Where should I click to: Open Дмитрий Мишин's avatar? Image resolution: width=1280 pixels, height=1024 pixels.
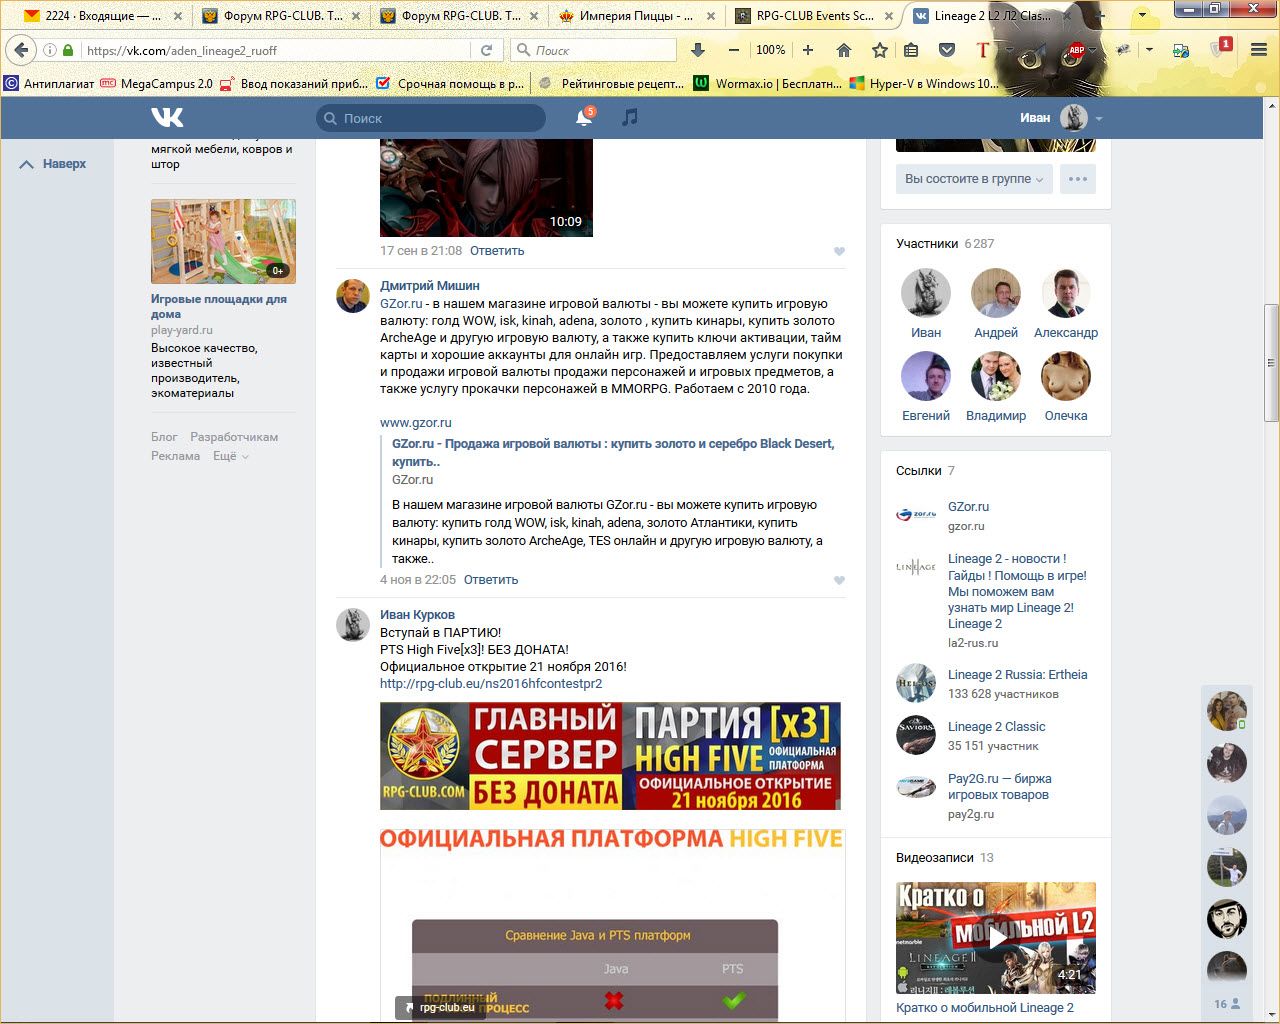click(353, 295)
